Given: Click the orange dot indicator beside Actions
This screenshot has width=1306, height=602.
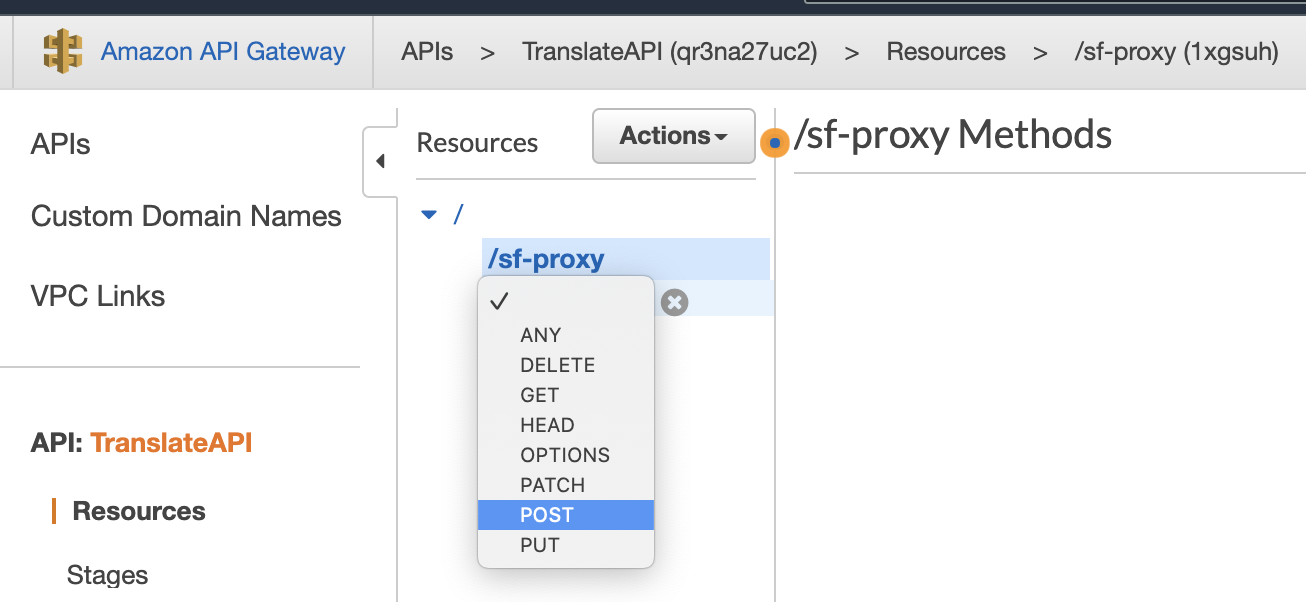Looking at the screenshot, I should (x=774, y=143).
